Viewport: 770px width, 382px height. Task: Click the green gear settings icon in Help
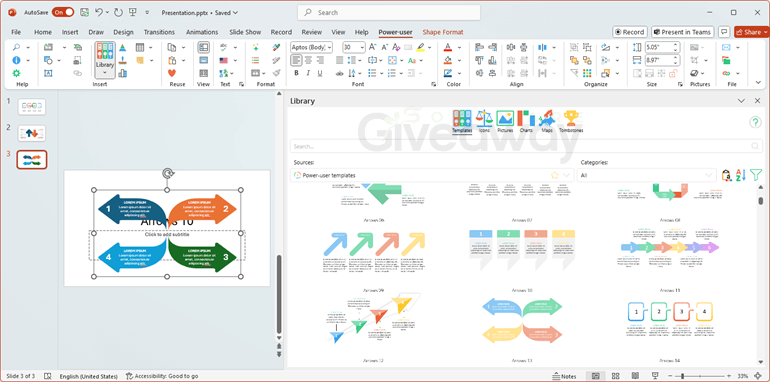(16, 73)
